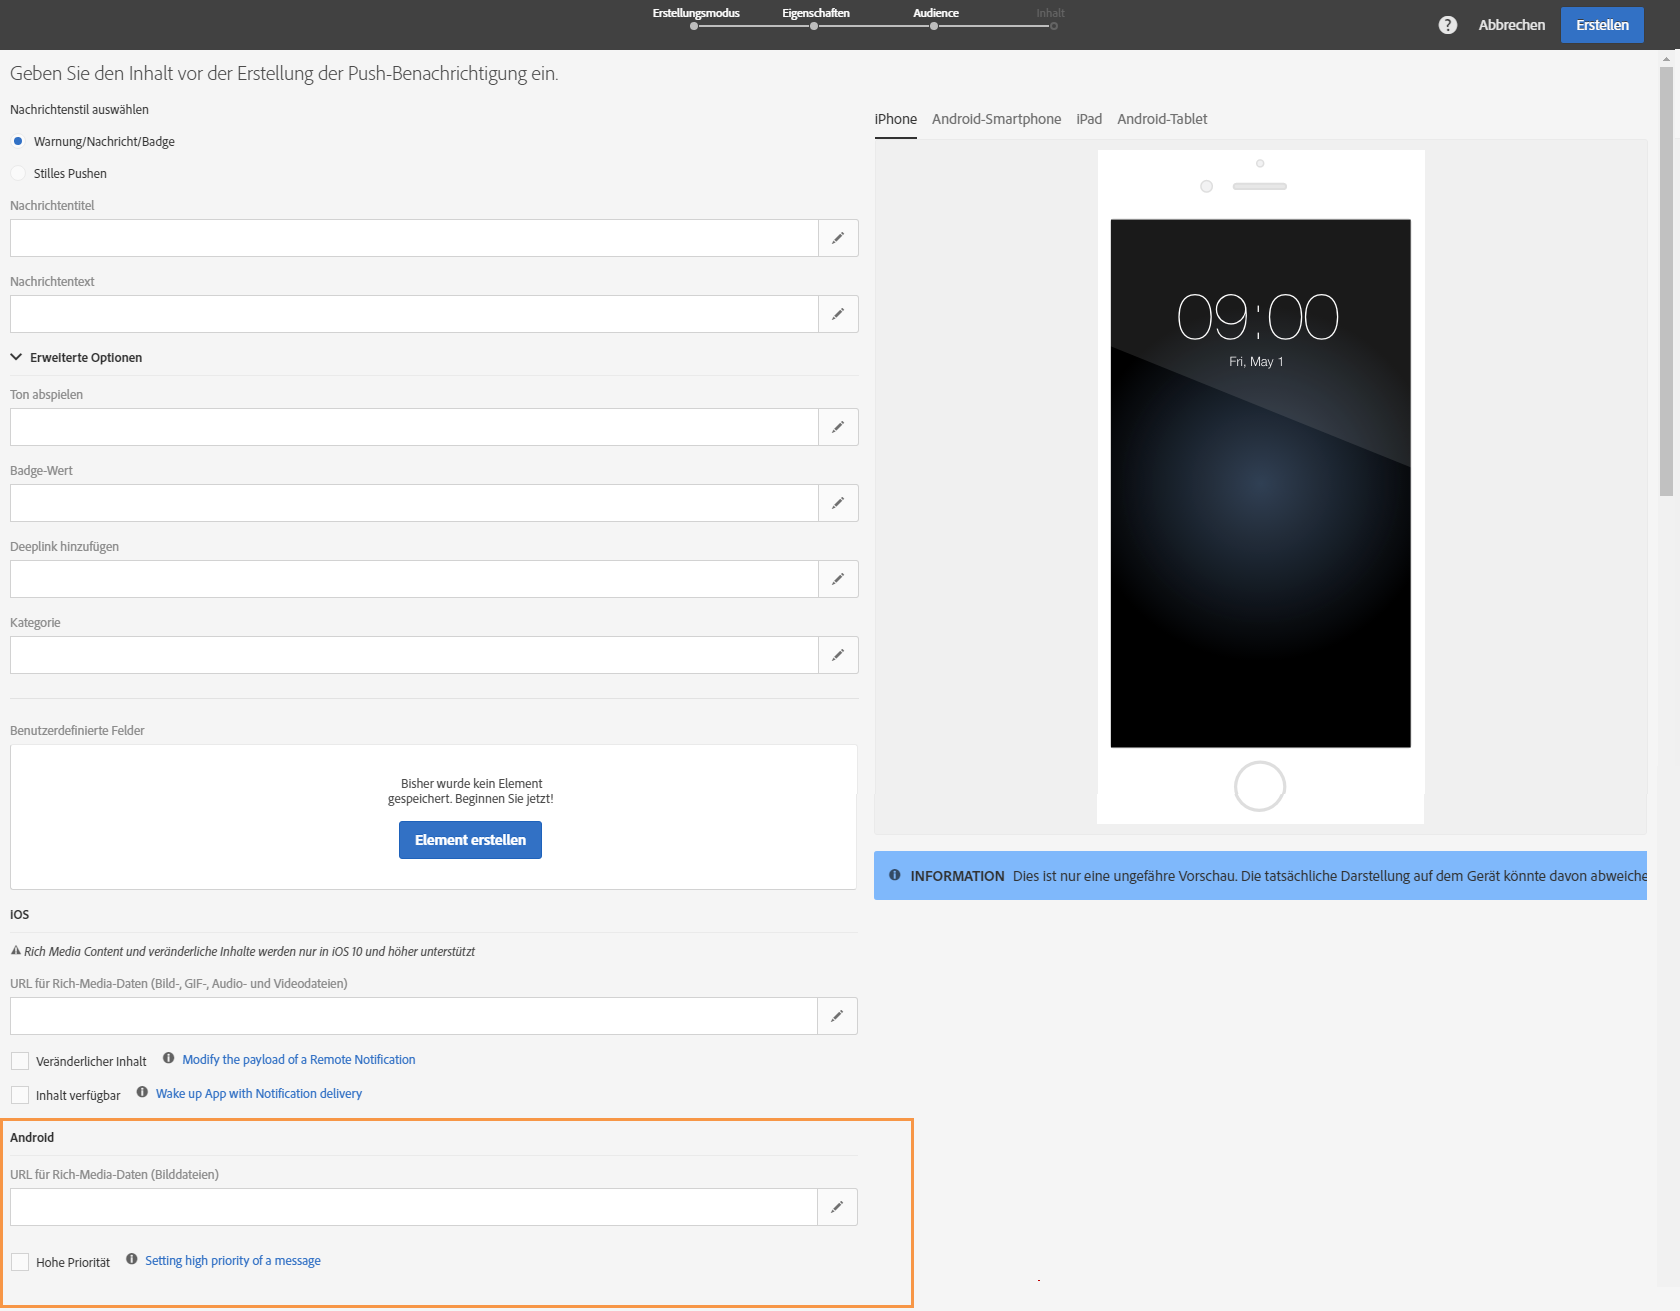Go to Erstellungsmodus wizard step
Viewport: 1680px width, 1311px height.
pos(696,17)
